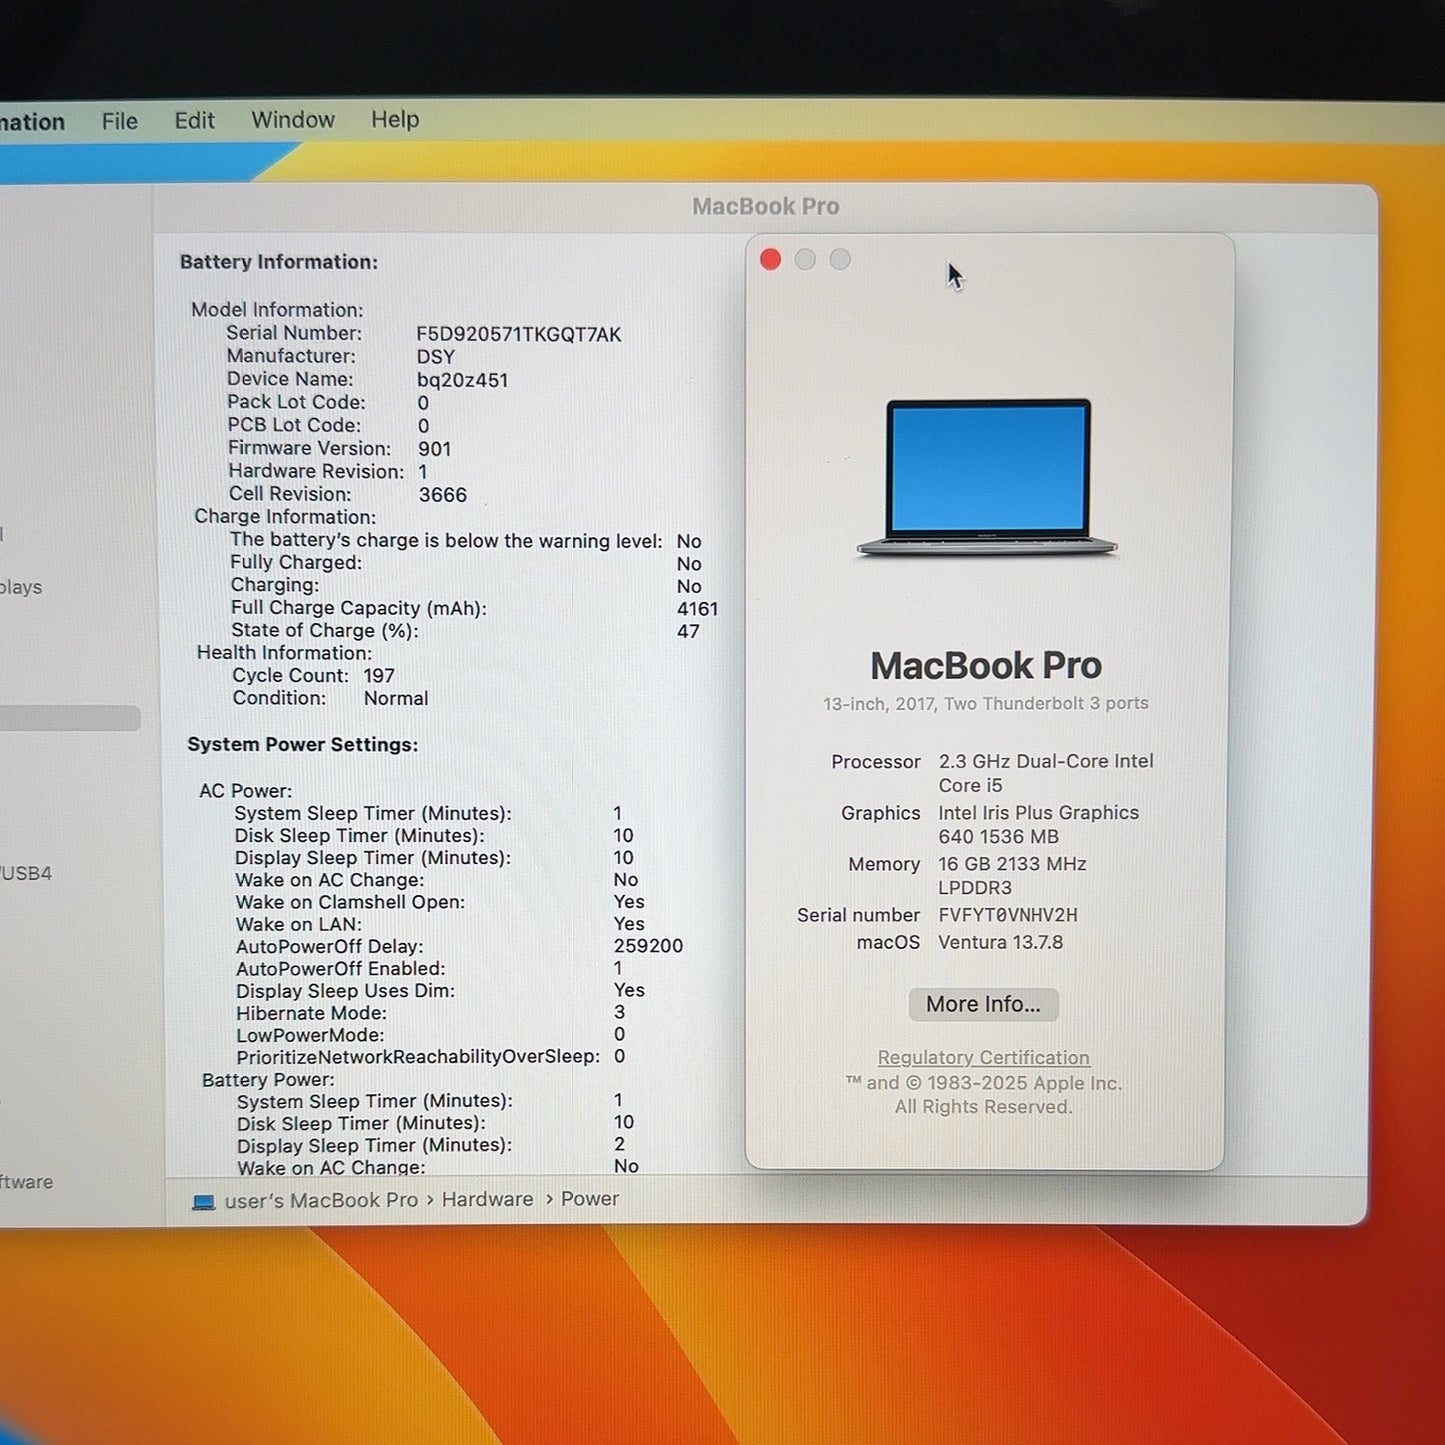Viewport: 1445px width, 1445px height.
Task: Select "user's MacBook Pro" in the path bar
Action: pos(321,1200)
